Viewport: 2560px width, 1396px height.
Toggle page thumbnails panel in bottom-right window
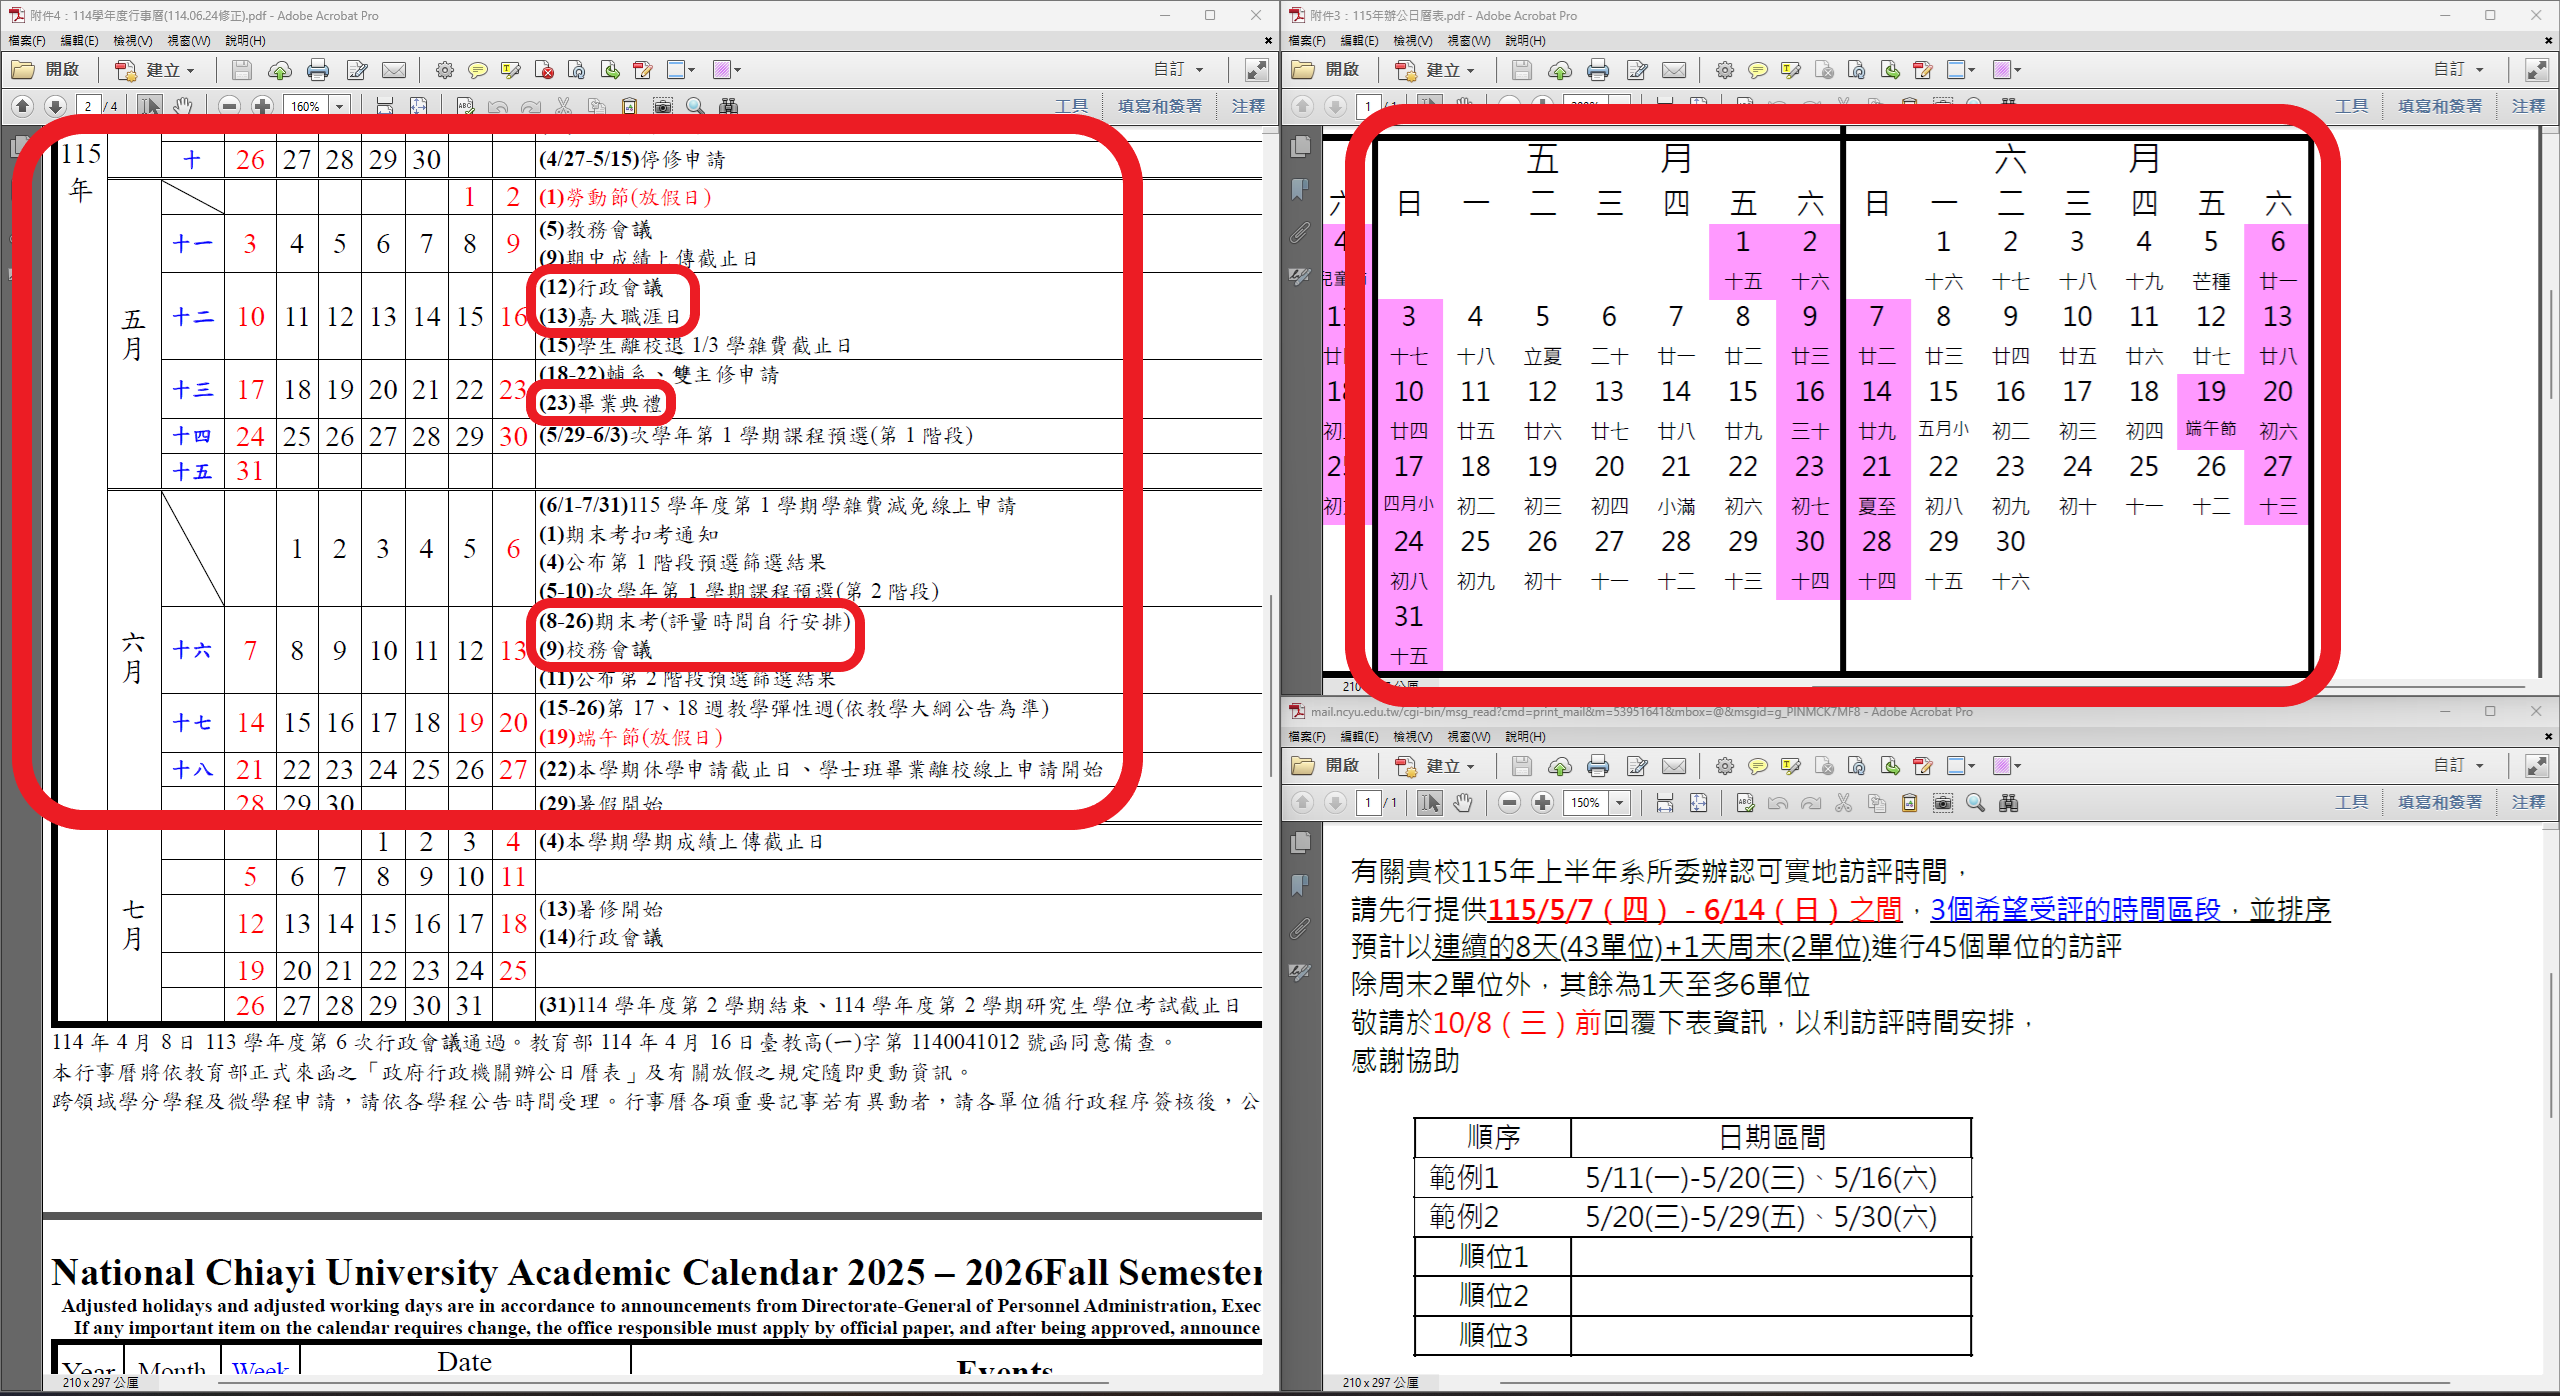1300,842
